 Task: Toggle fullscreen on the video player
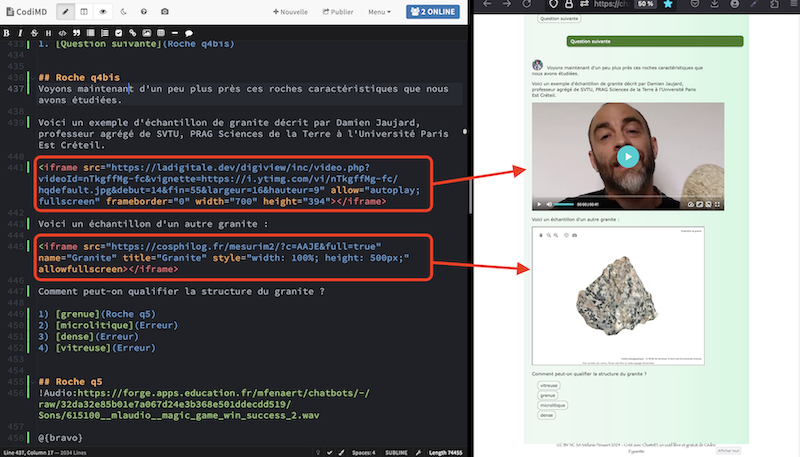[x=717, y=205]
